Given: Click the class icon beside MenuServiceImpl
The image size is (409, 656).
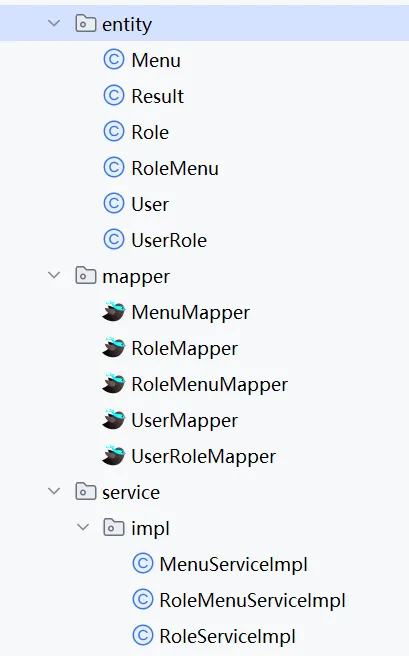Looking at the screenshot, I should [x=143, y=563].
